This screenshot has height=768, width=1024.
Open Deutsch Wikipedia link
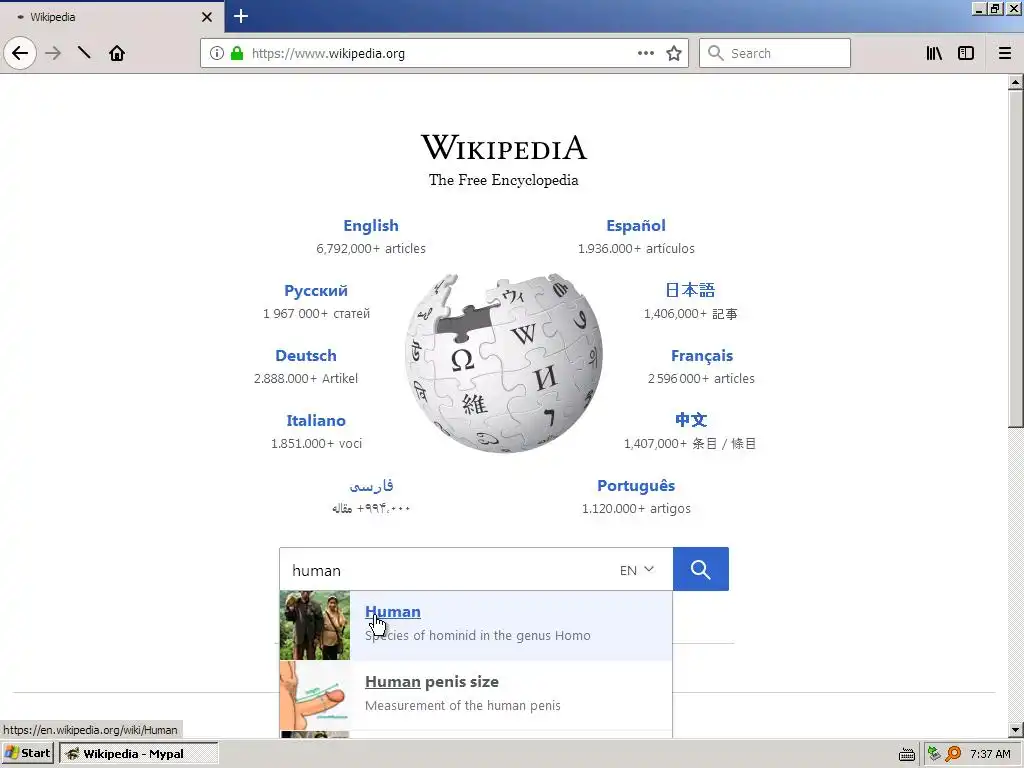coord(306,355)
